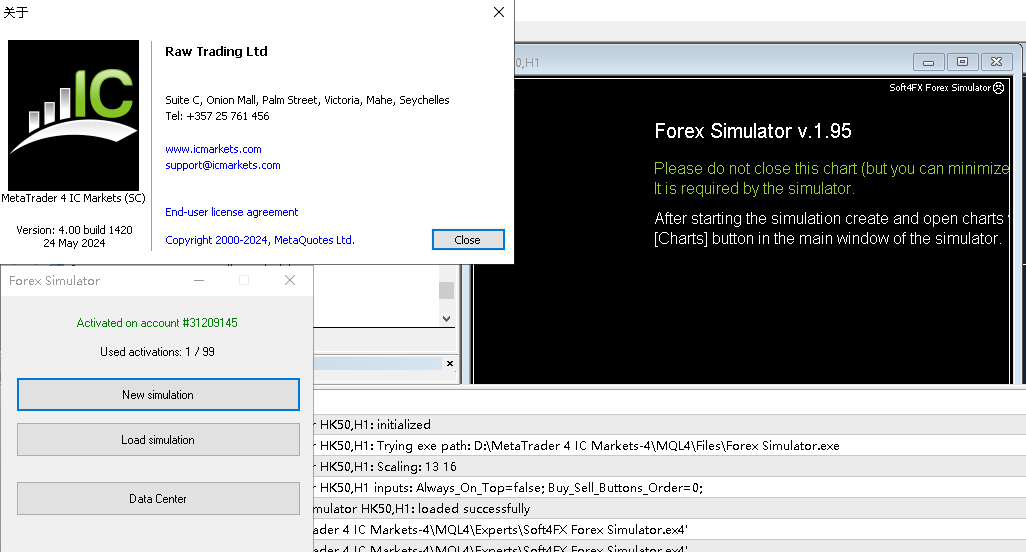Close the panel with small x icon
Screen dimensions: 1026x552
point(450,364)
